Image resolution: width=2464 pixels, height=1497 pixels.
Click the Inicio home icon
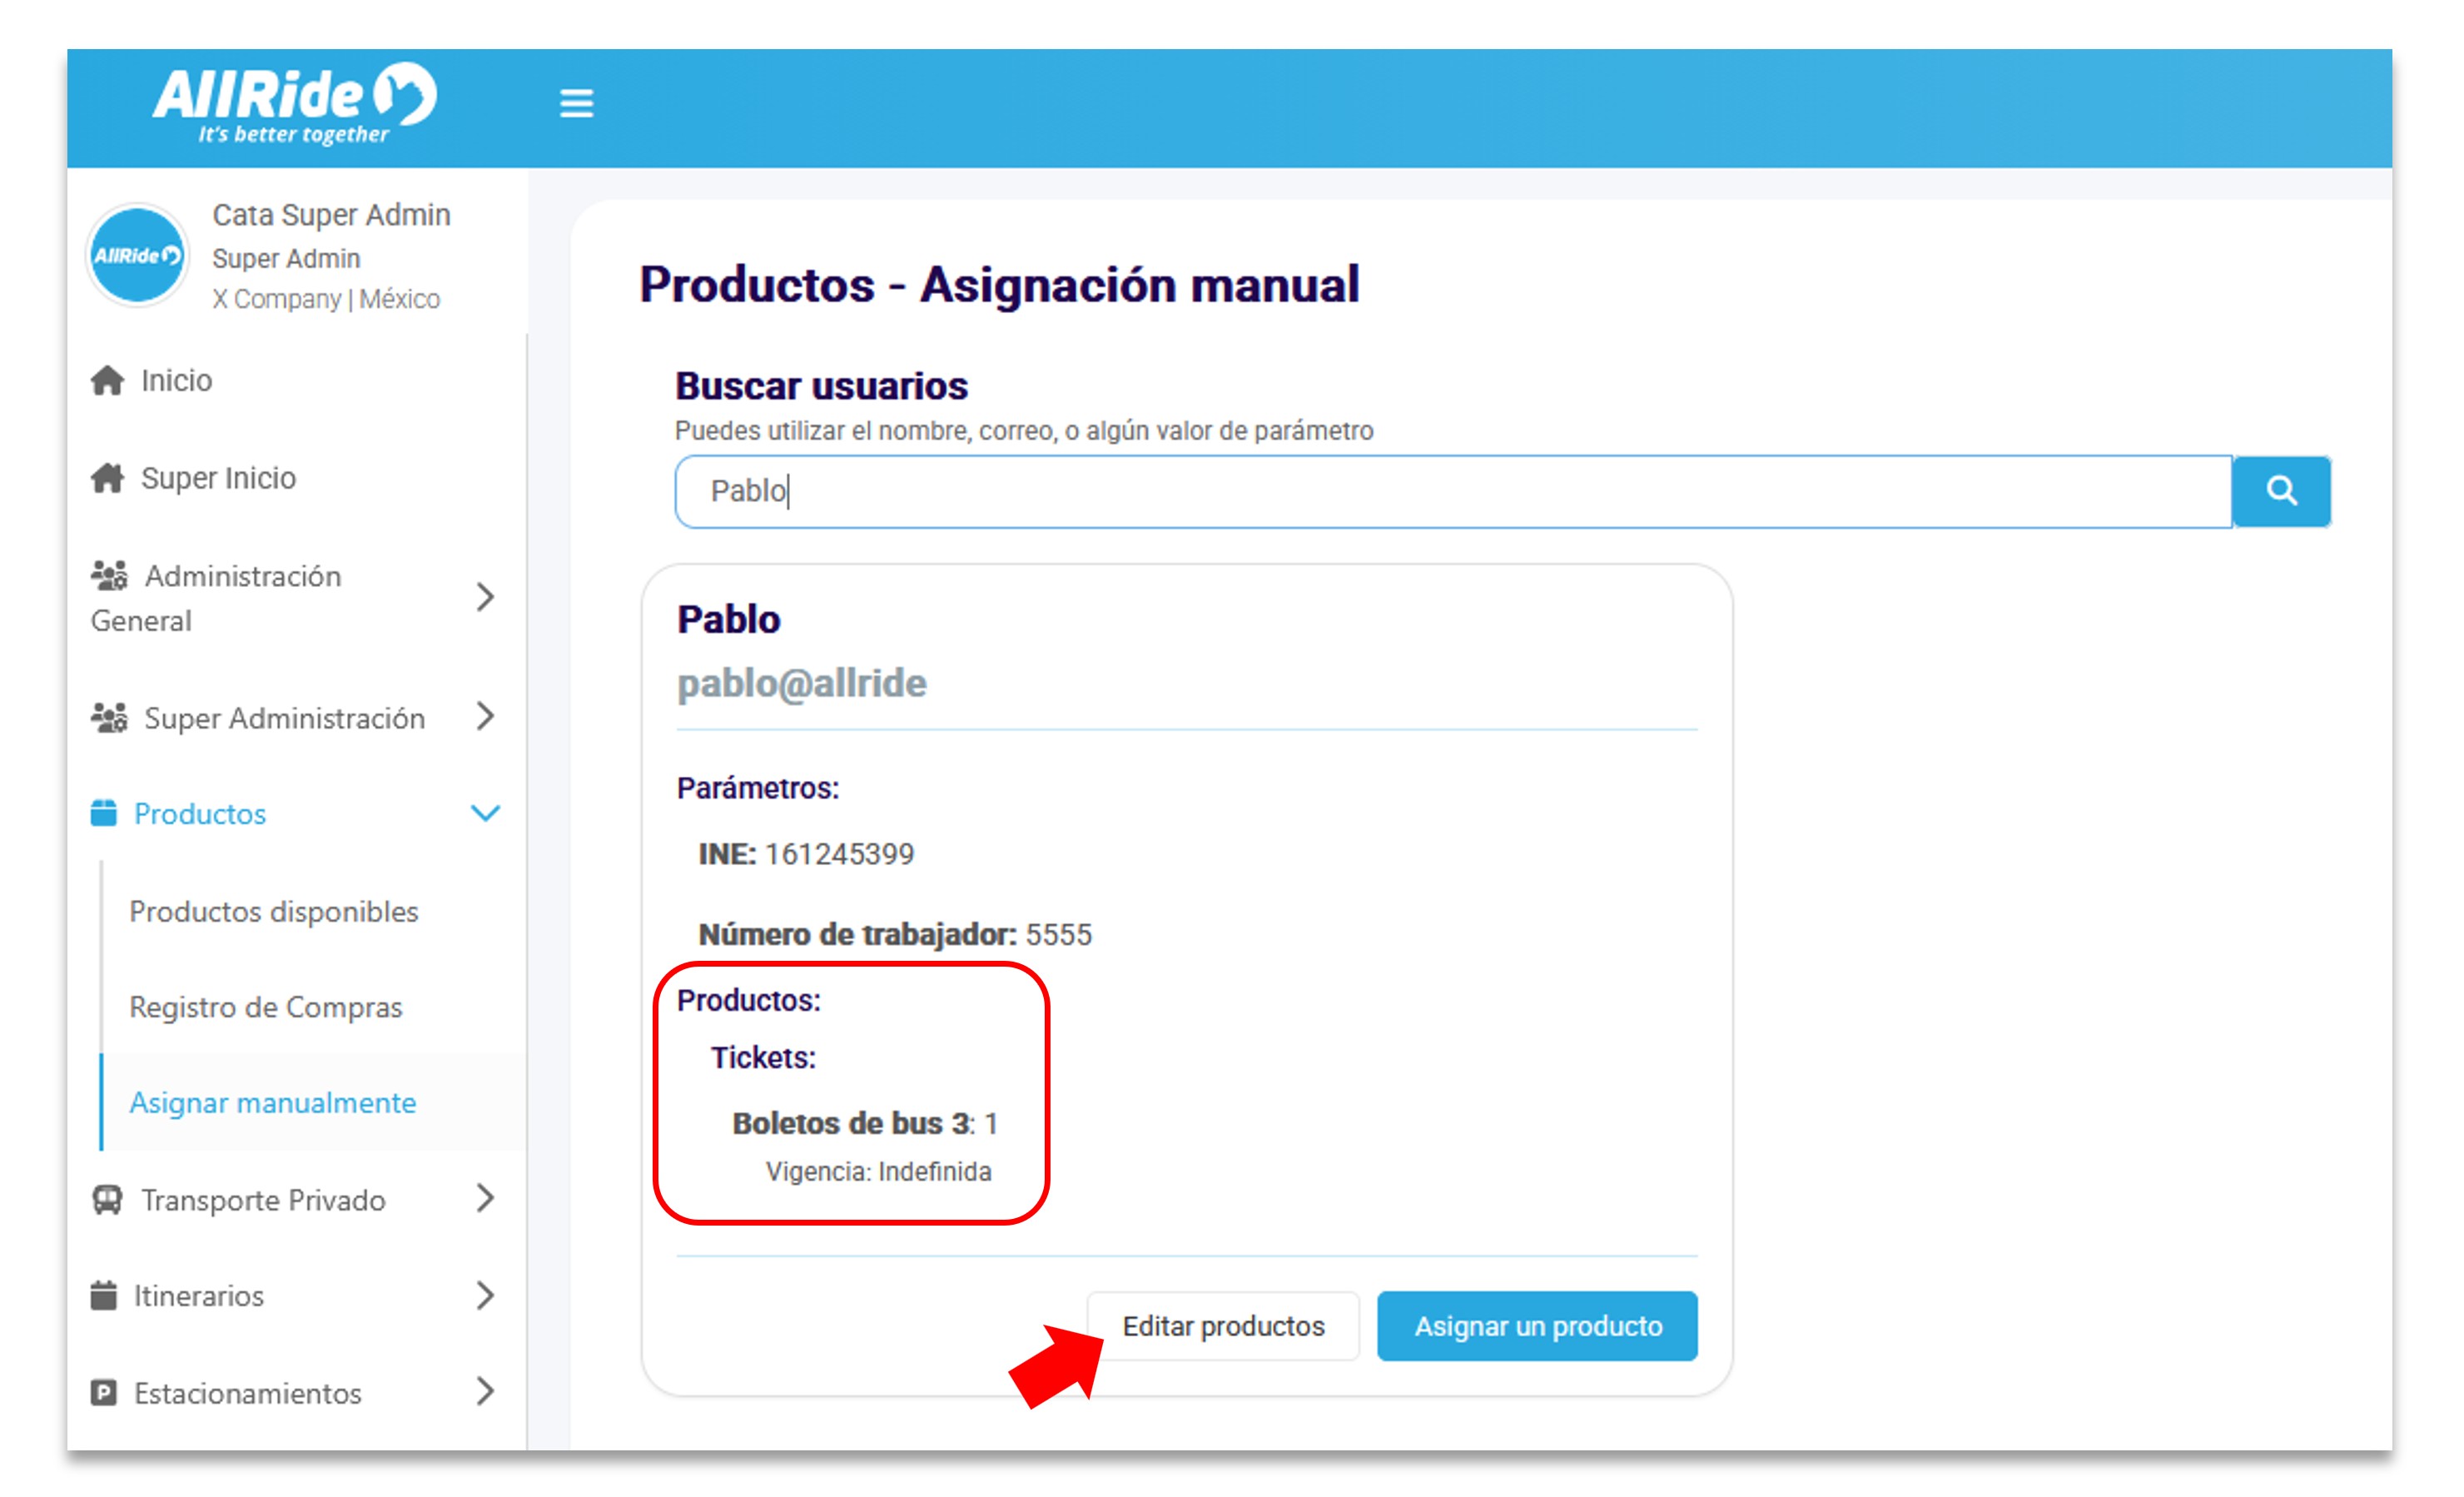107,381
